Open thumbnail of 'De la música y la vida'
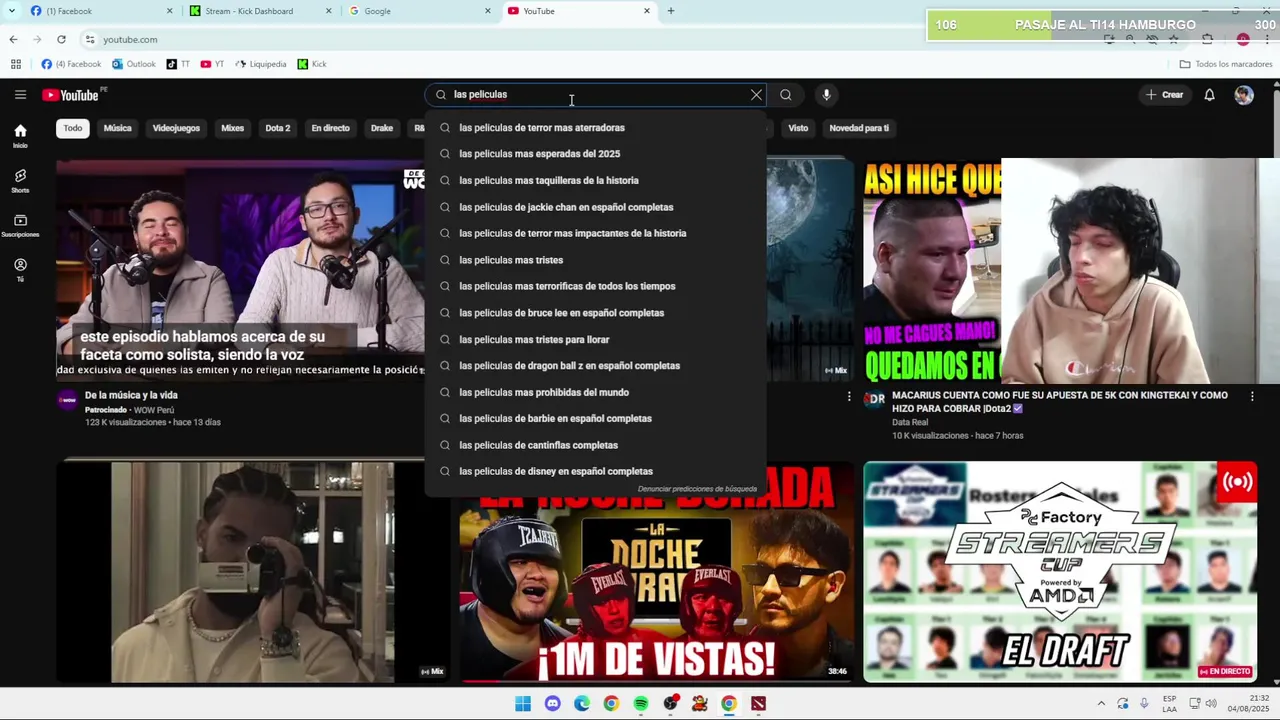This screenshot has width=1280, height=720. pos(240,270)
